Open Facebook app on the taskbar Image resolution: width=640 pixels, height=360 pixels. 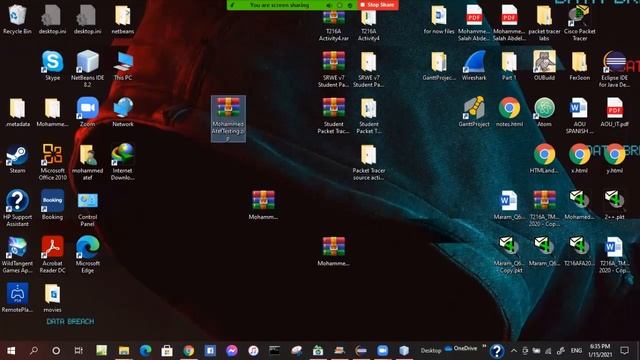point(210,350)
